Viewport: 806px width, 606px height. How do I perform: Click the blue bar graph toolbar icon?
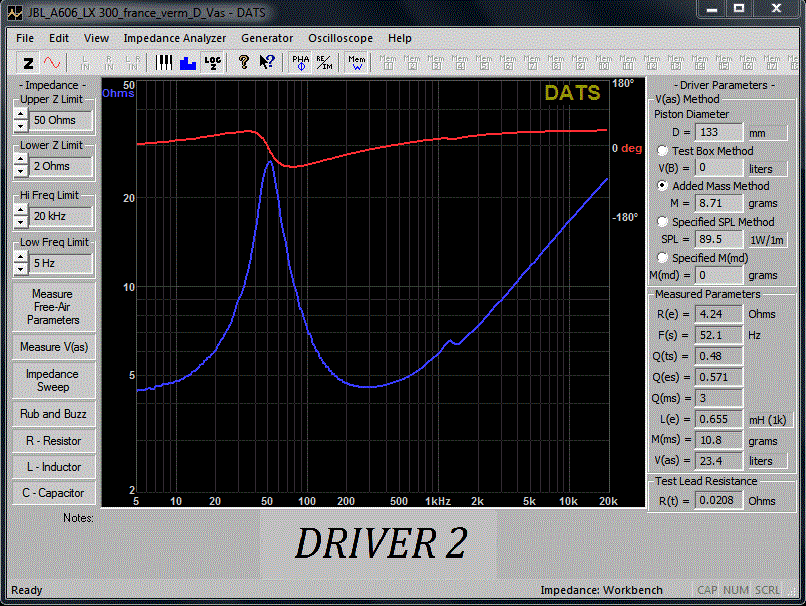coord(188,63)
